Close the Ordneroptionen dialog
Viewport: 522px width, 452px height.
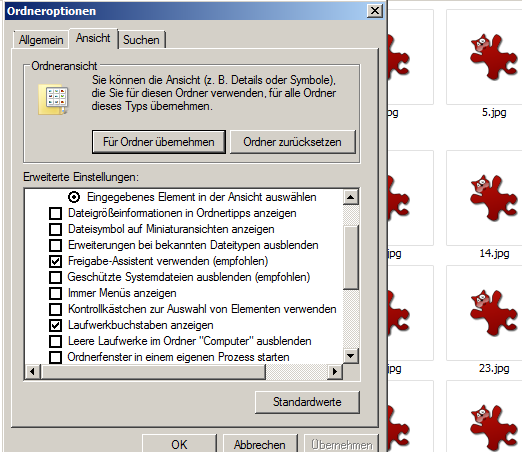[375, 11]
